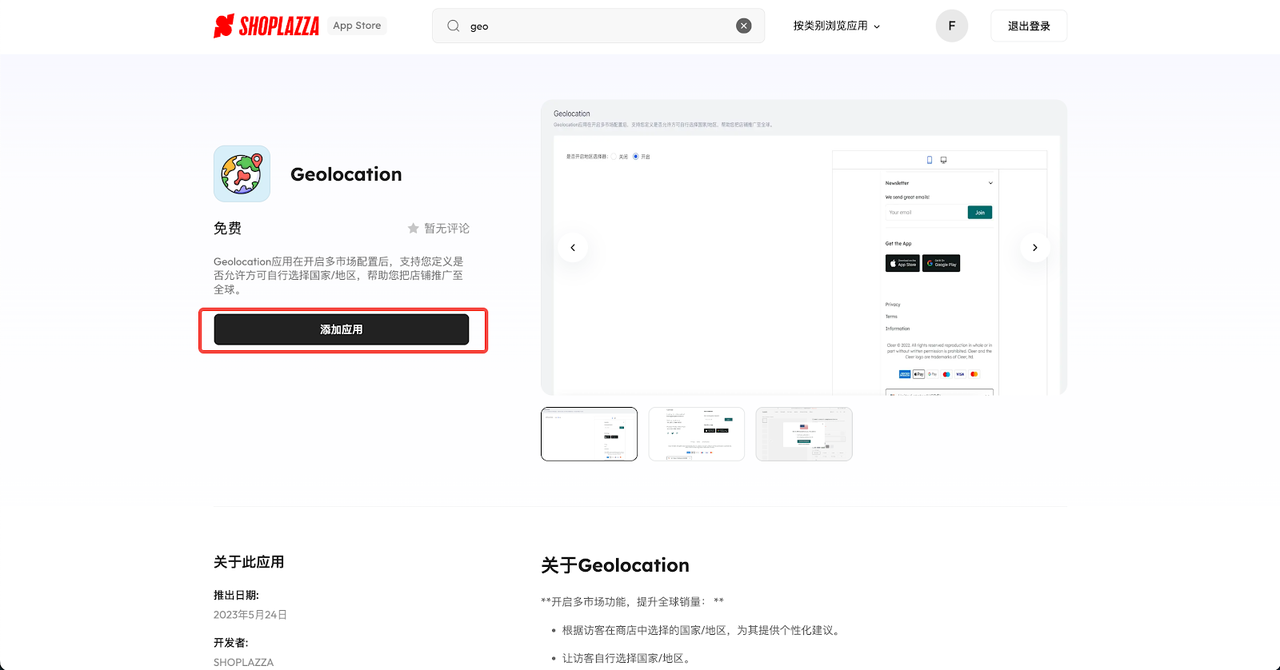The width and height of the screenshot is (1280, 670).
Task: Click the F user avatar toggle
Action: click(951, 25)
